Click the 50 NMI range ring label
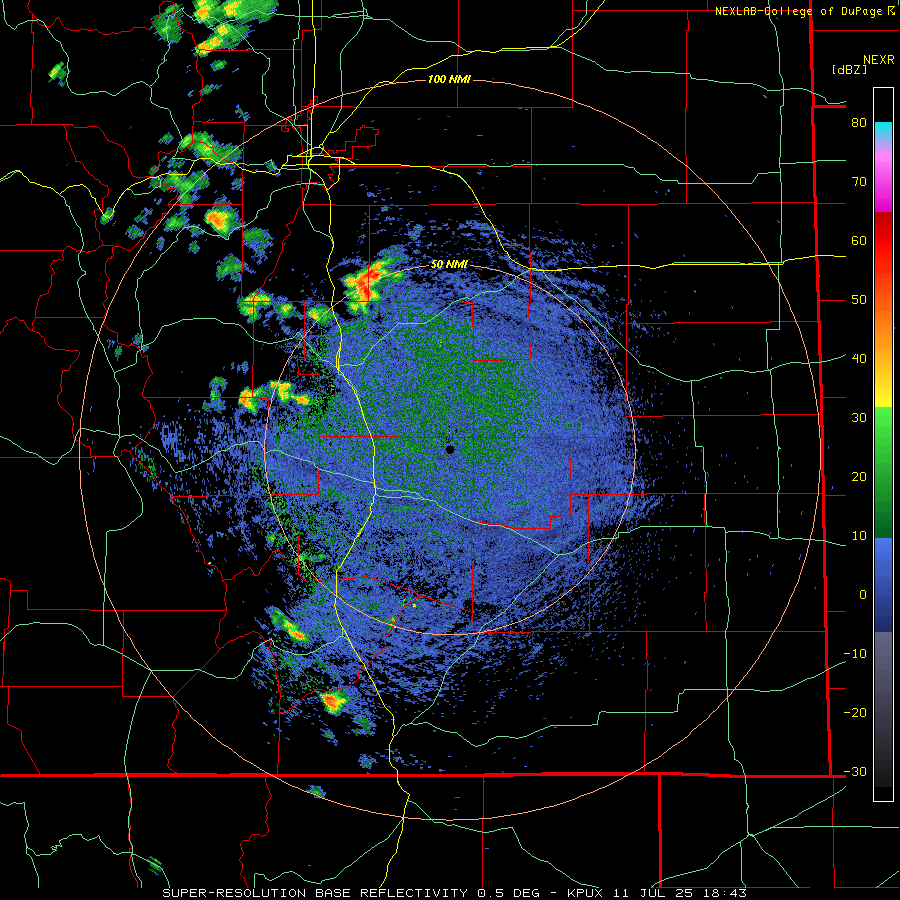The image size is (900, 900). point(449,265)
